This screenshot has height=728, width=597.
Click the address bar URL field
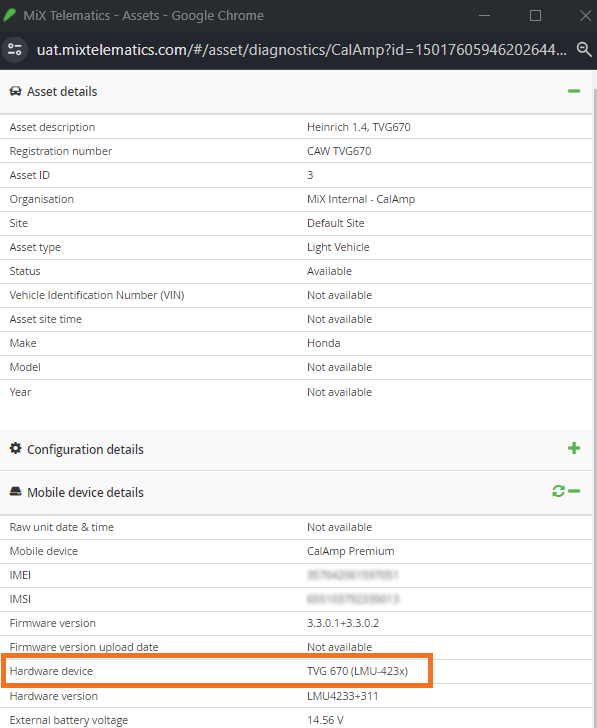[x=302, y=50]
